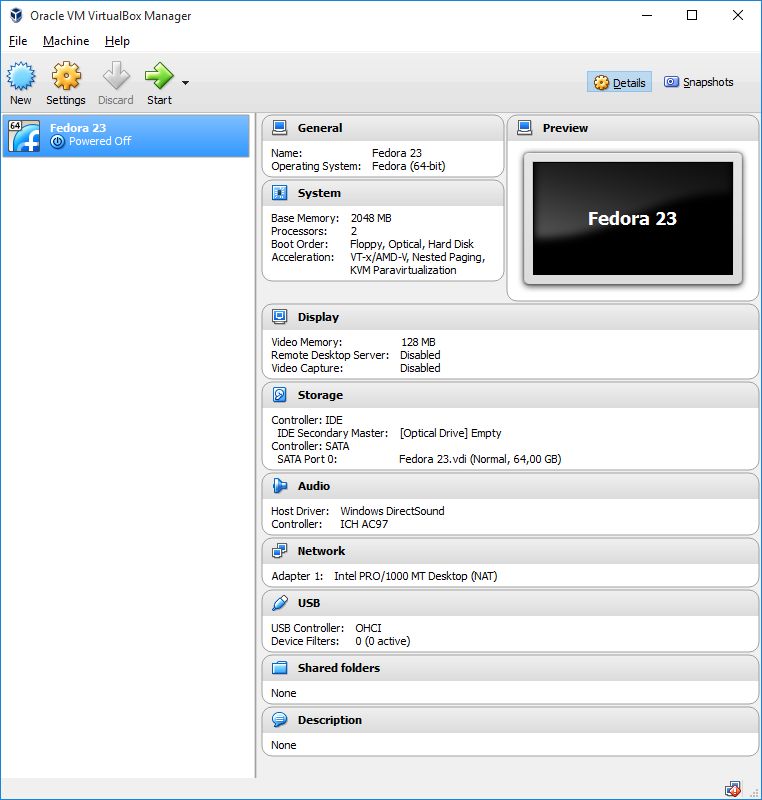Click the System section chip icon
Viewport: 762px width, 800px height.
pyautogui.click(x=280, y=193)
